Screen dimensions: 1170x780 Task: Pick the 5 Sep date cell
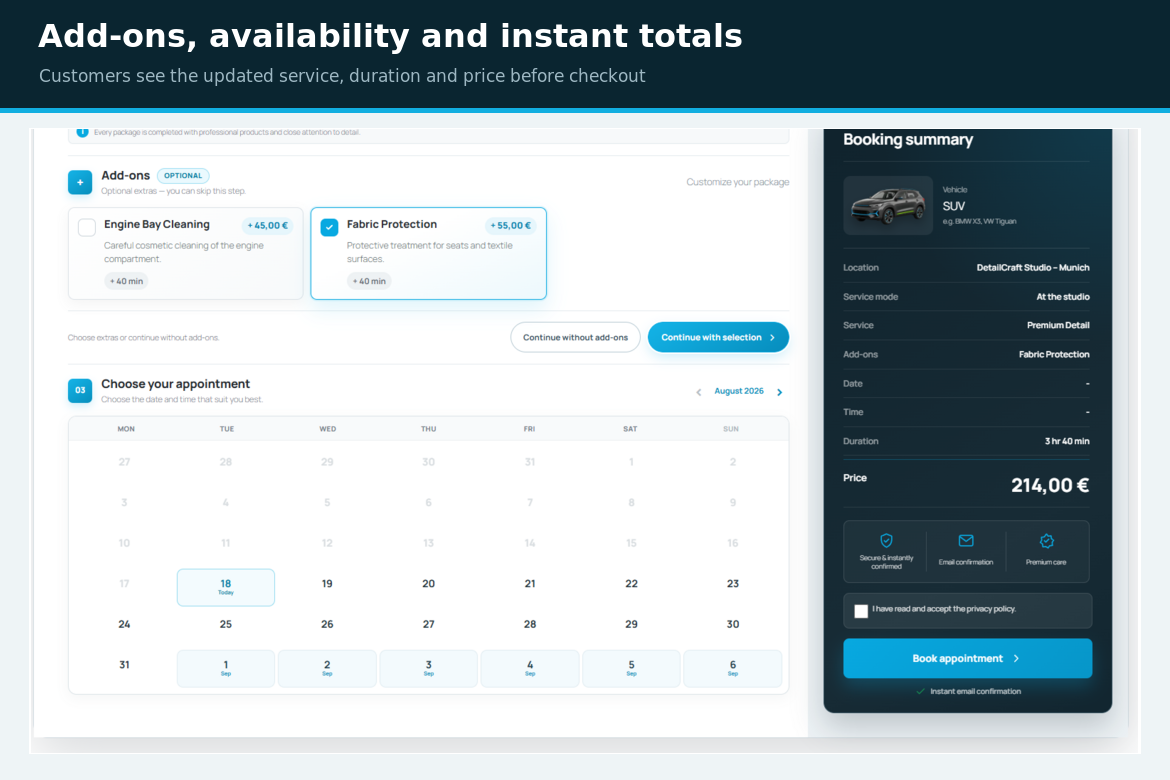click(631, 668)
